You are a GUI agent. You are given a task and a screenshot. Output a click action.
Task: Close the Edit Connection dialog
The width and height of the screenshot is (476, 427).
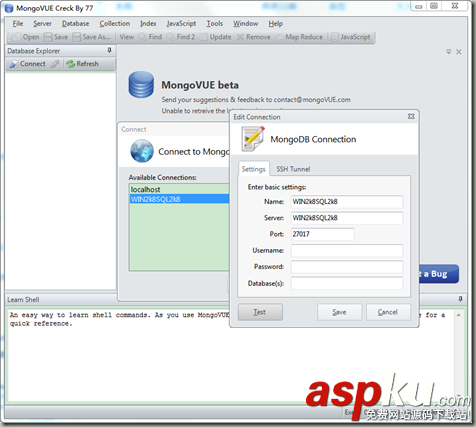[x=411, y=116]
